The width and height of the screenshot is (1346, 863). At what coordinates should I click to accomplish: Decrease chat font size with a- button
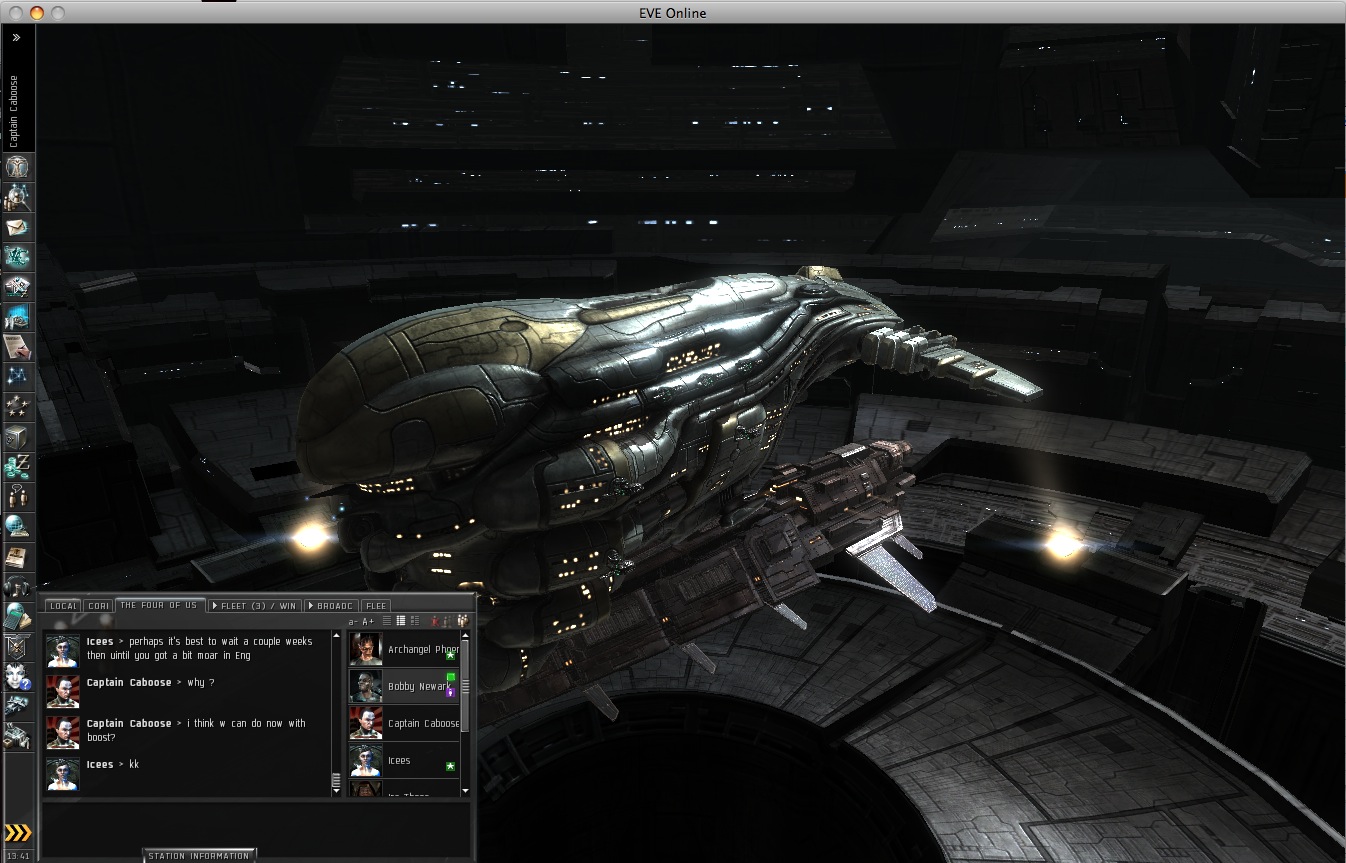click(353, 621)
